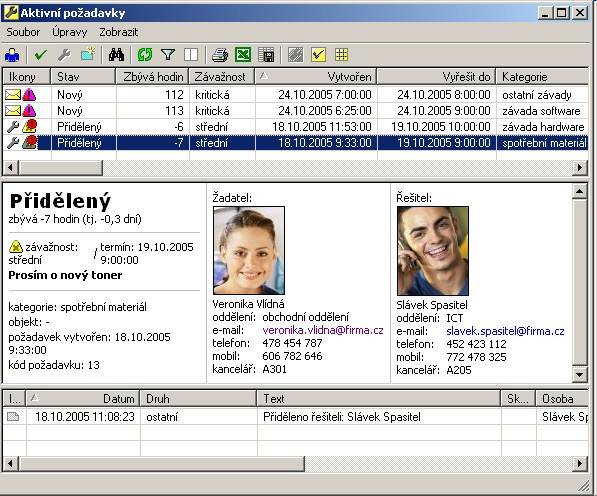Refresh the list with green arrows icon
This screenshot has width=597, height=496.
[x=145, y=55]
